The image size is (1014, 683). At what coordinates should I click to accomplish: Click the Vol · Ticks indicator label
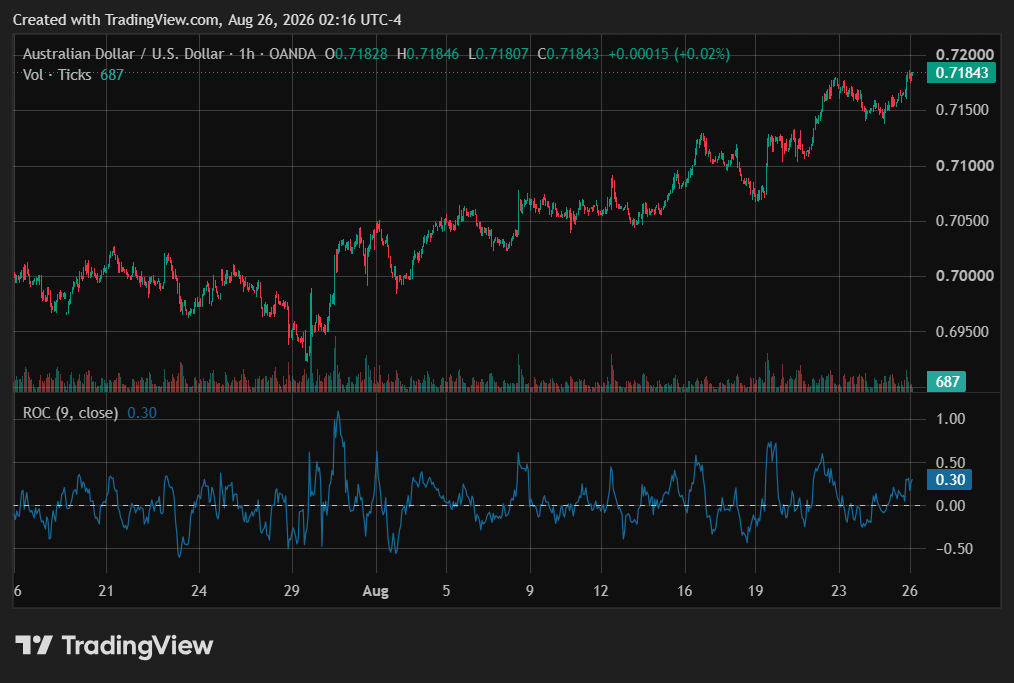[57, 75]
